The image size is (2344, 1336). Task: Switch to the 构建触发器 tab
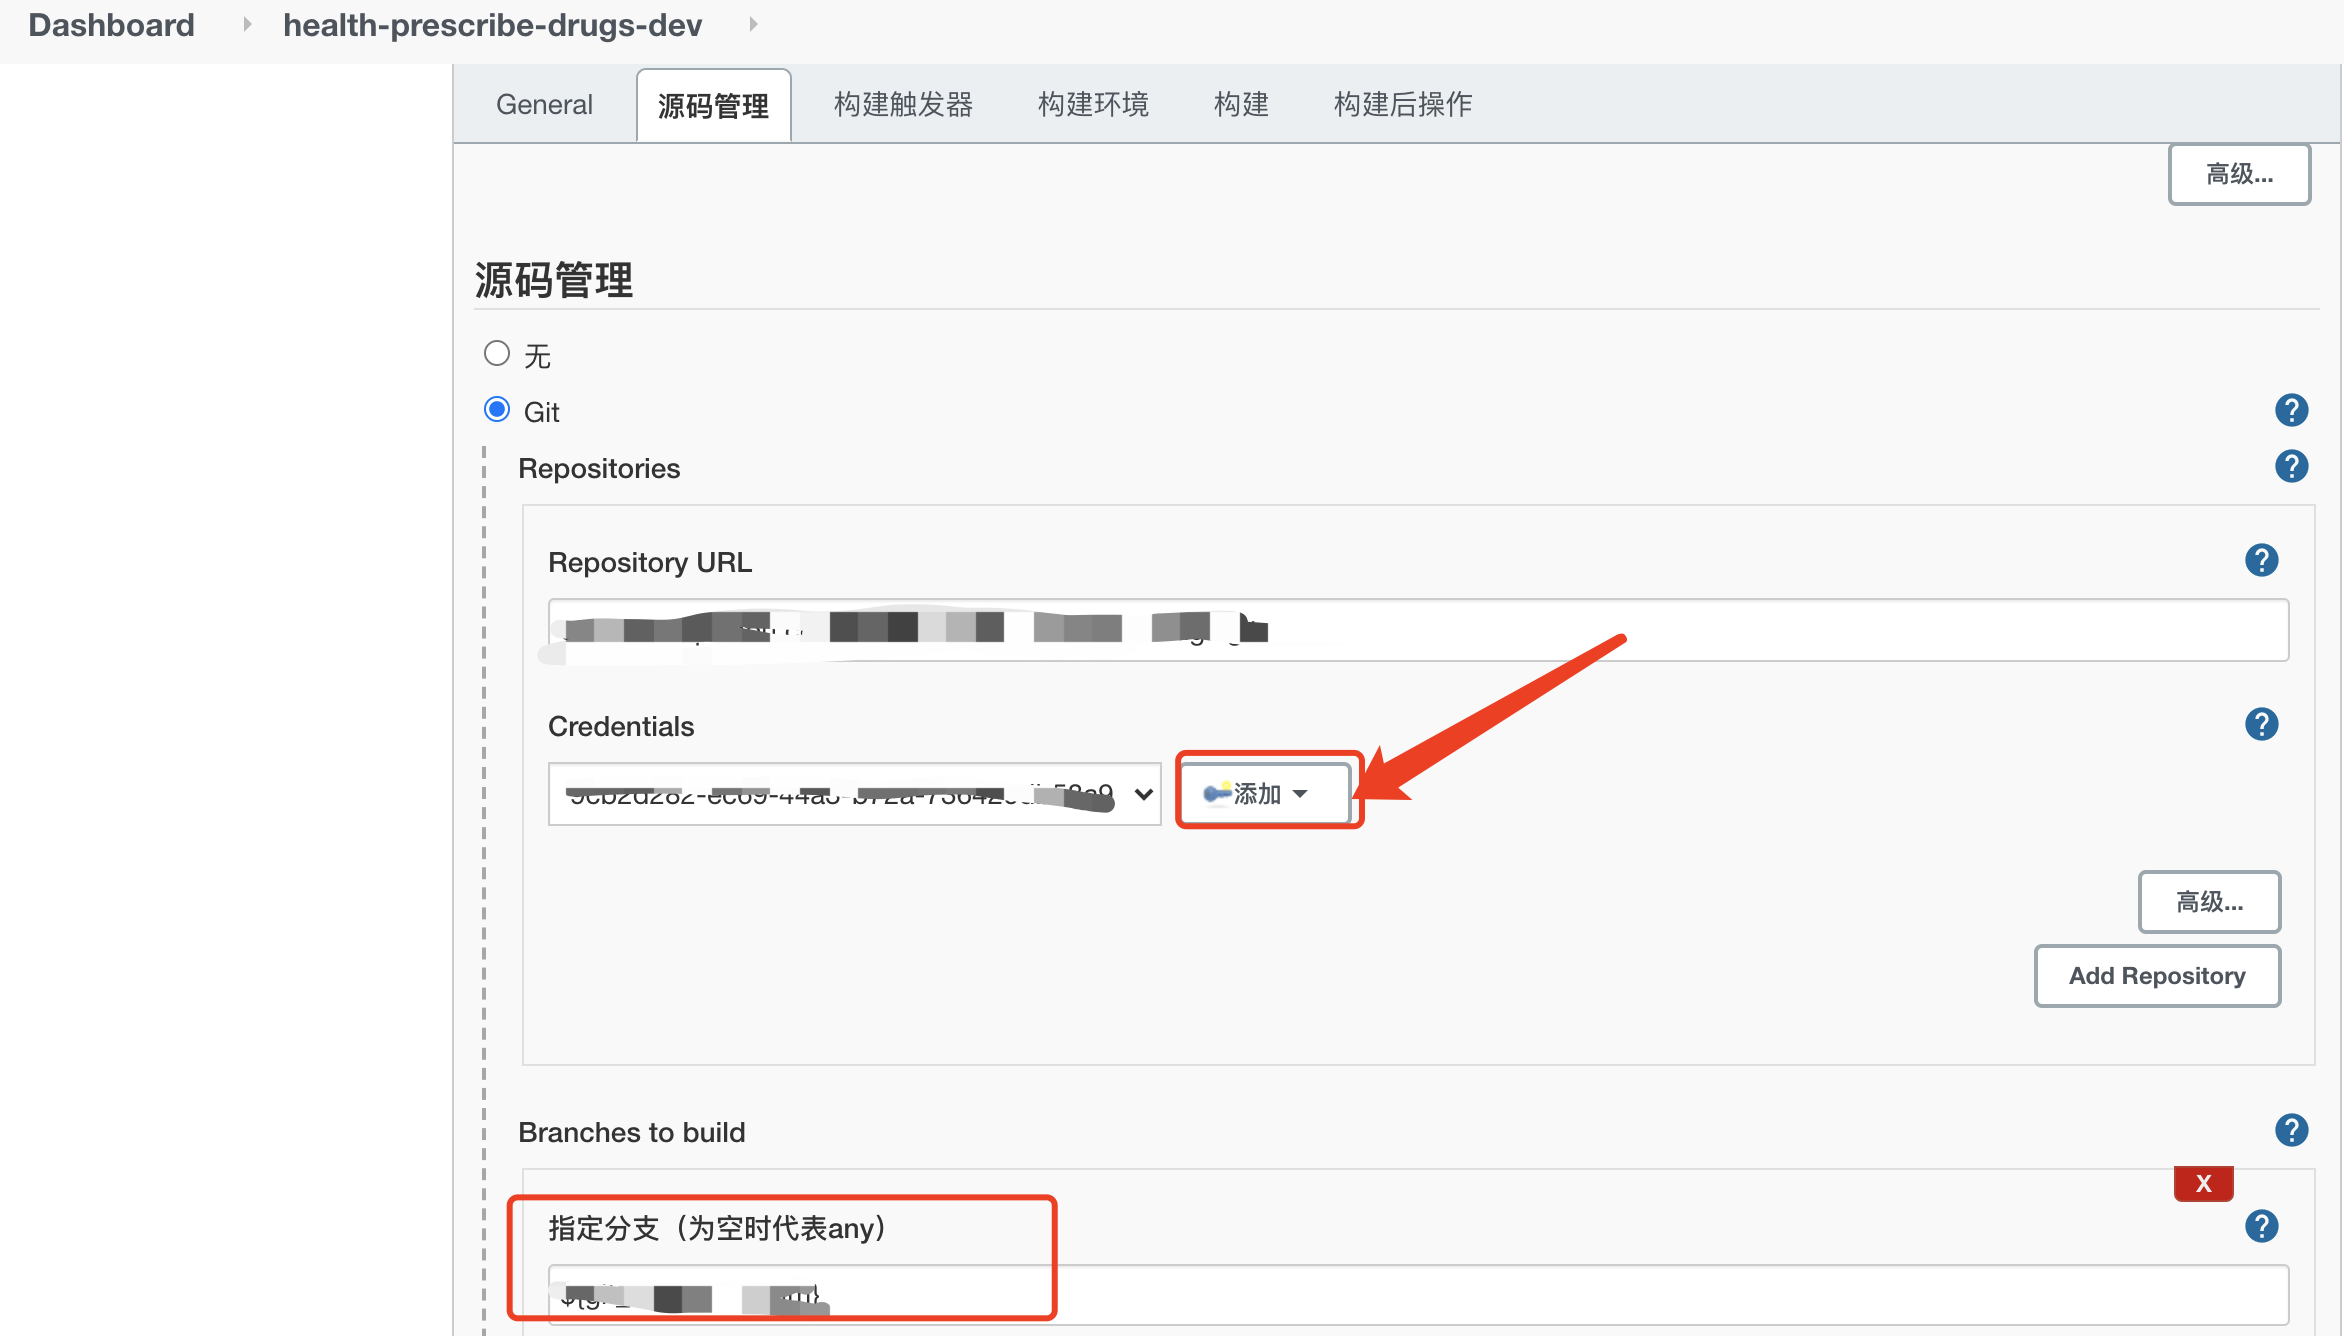903,104
